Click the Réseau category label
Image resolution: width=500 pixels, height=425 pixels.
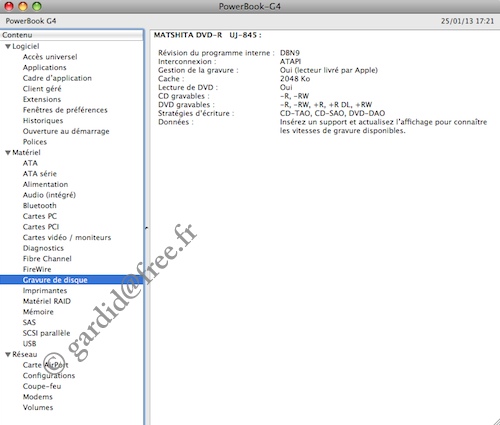click(25, 354)
